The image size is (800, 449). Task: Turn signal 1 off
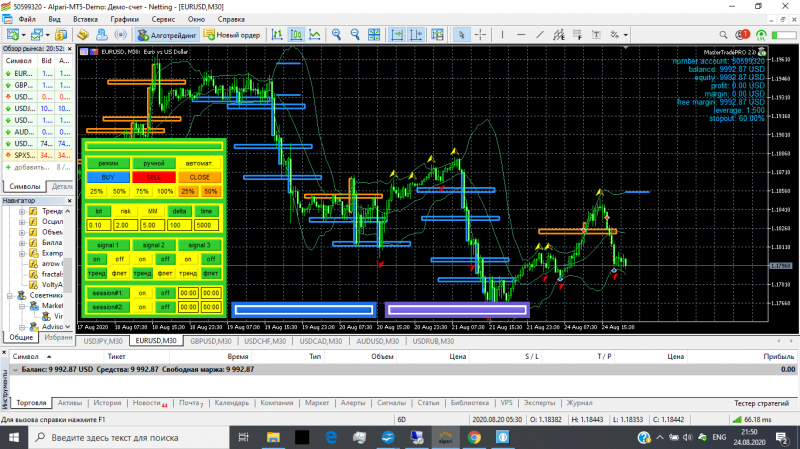coord(119,259)
